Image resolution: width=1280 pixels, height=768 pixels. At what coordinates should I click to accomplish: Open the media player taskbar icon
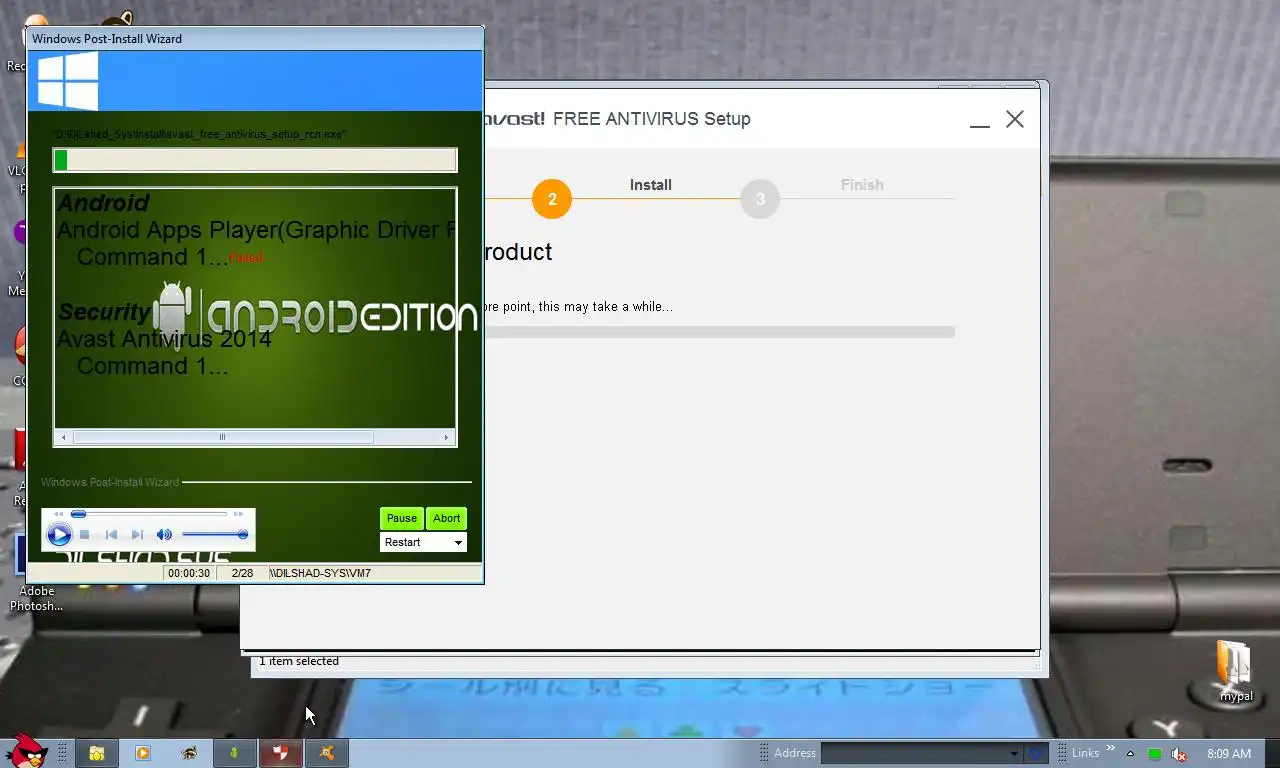click(x=143, y=753)
